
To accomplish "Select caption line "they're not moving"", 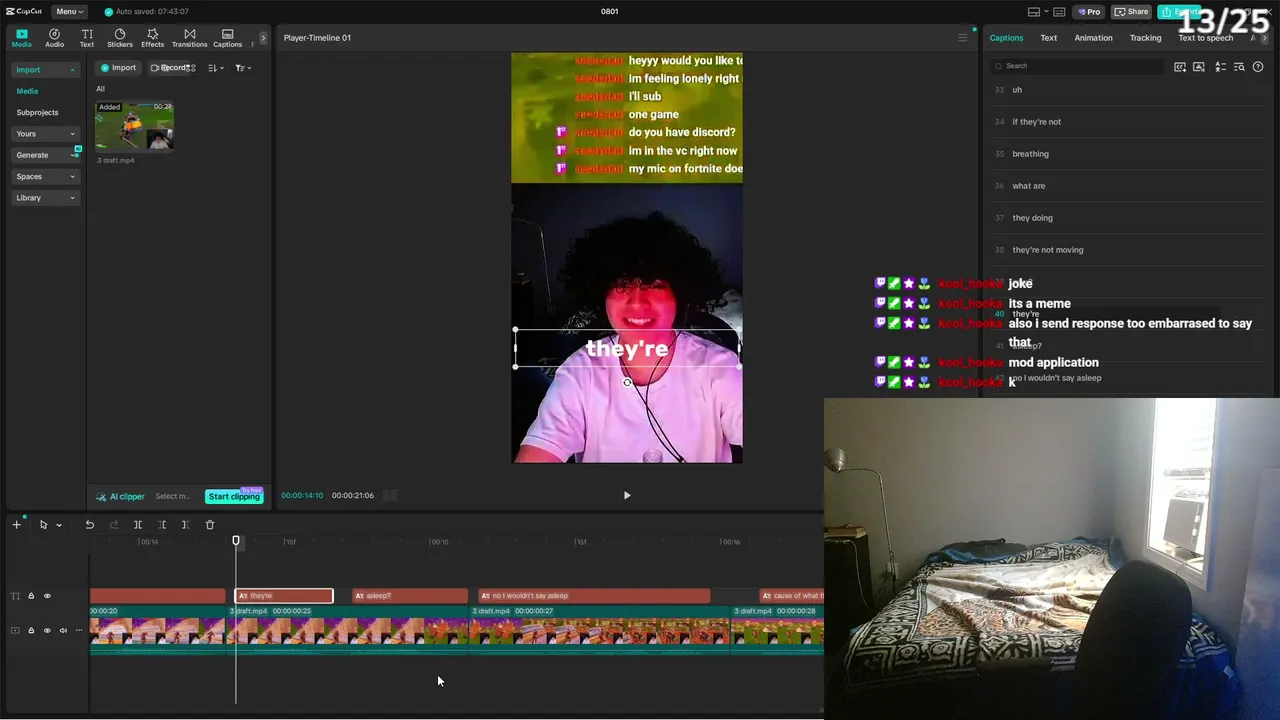I will point(1048,250).
